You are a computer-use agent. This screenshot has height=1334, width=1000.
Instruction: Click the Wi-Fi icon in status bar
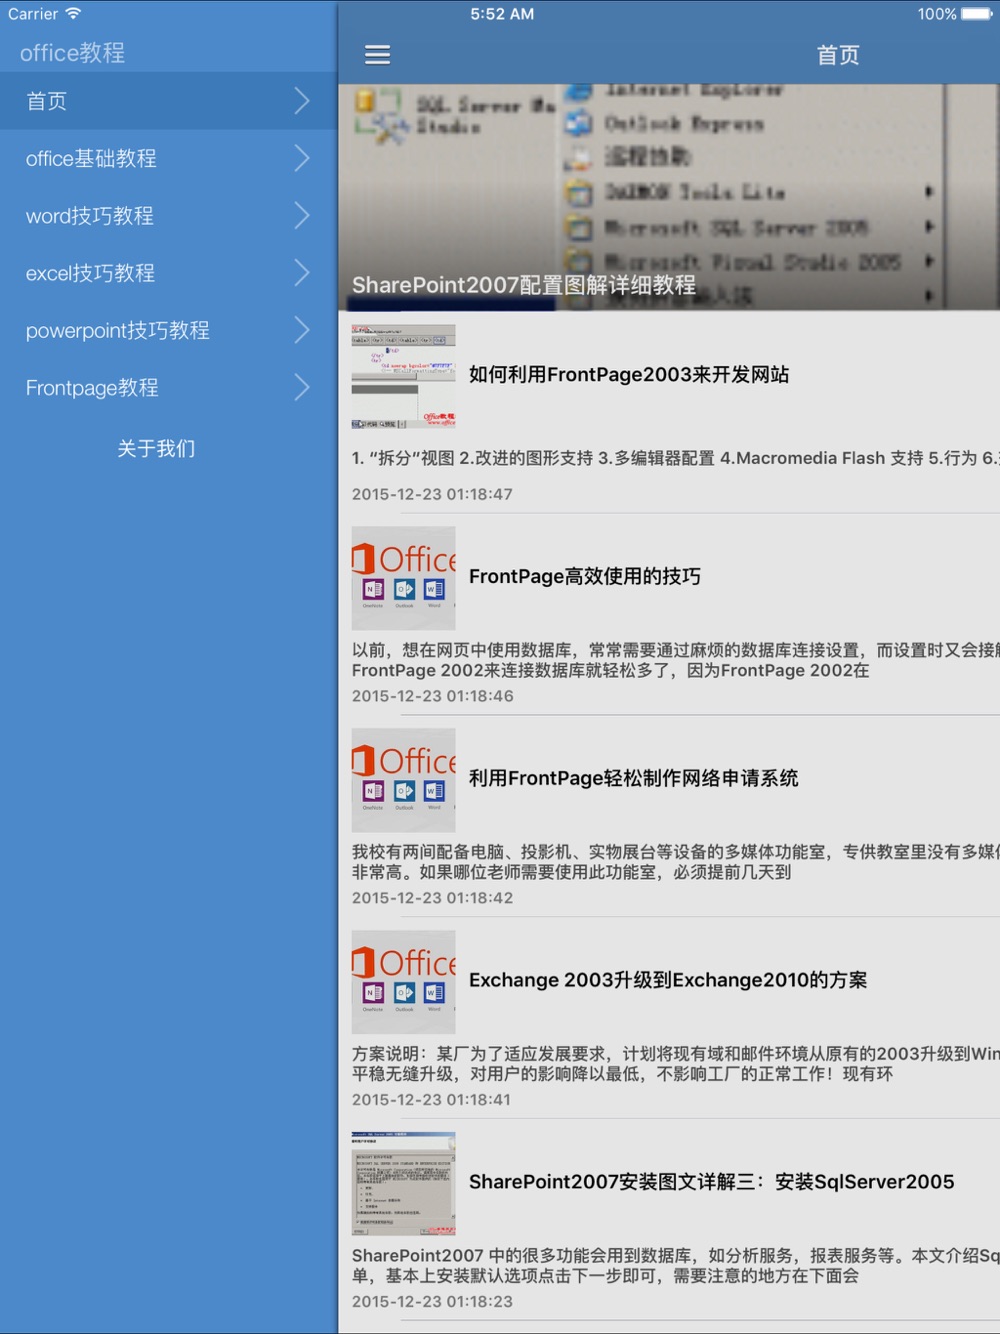(73, 13)
